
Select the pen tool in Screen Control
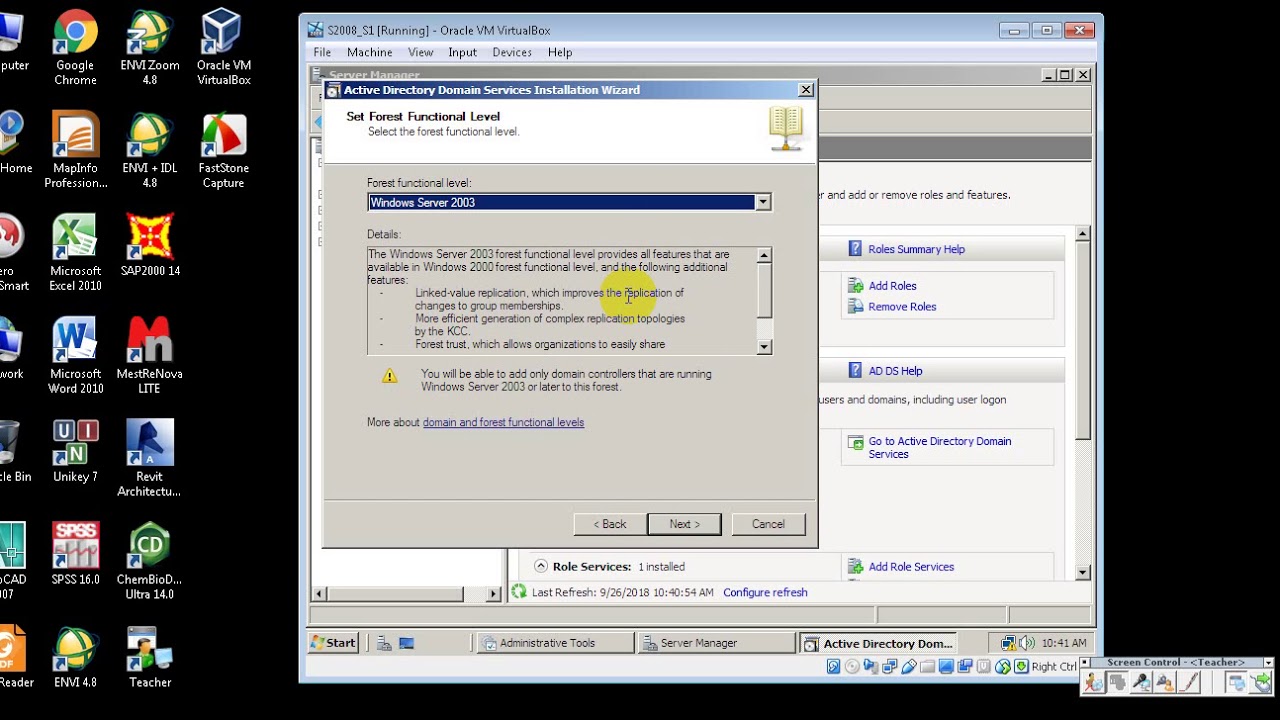click(x=1189, y=682)
